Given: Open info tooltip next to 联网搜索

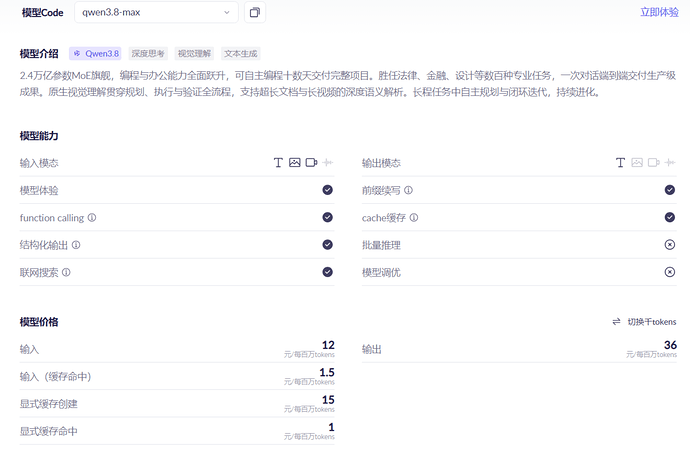Looking at the screenshot, I should coord(66,272).
